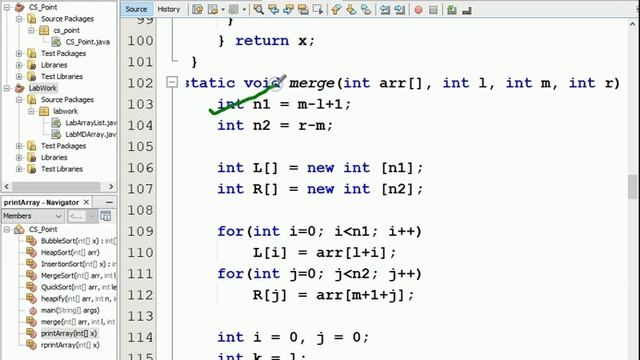This screenshot has width=640, height=360.
Task: Go to Next Bookmark icon
Action: (x=351, y=9)
